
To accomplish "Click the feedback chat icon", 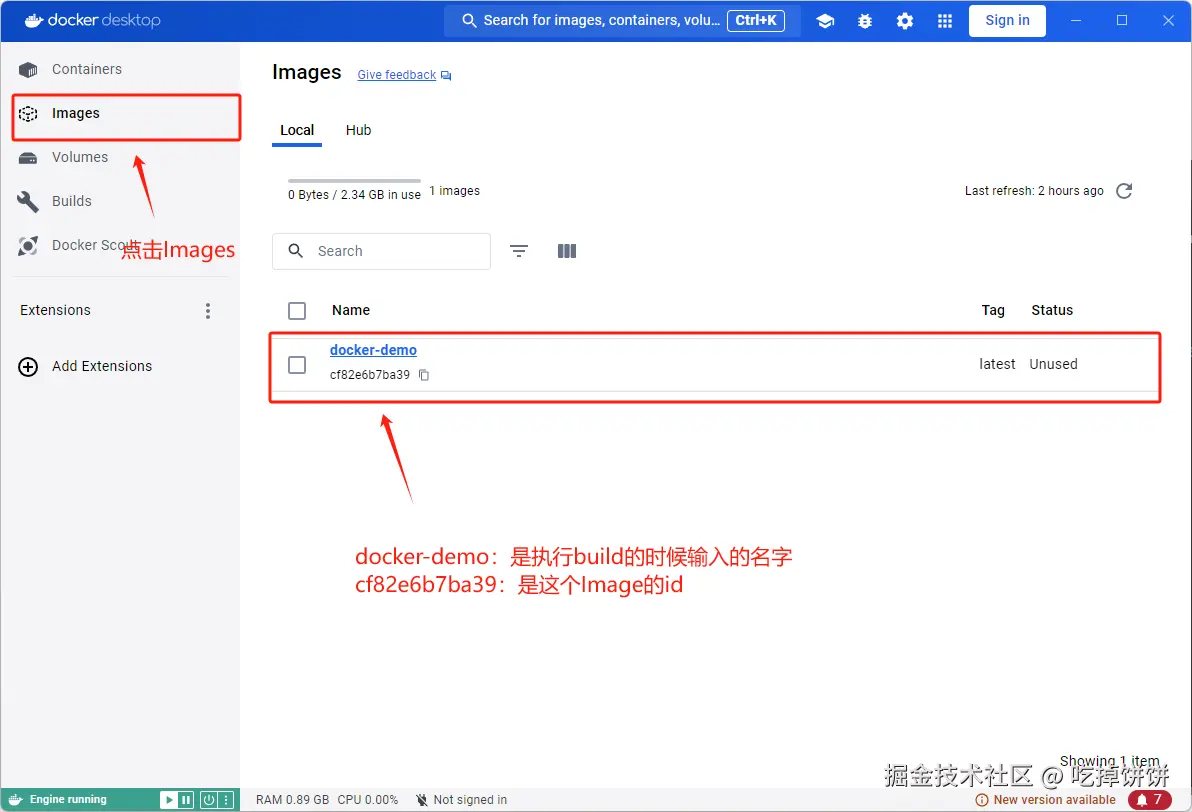I will click(446, 75).
